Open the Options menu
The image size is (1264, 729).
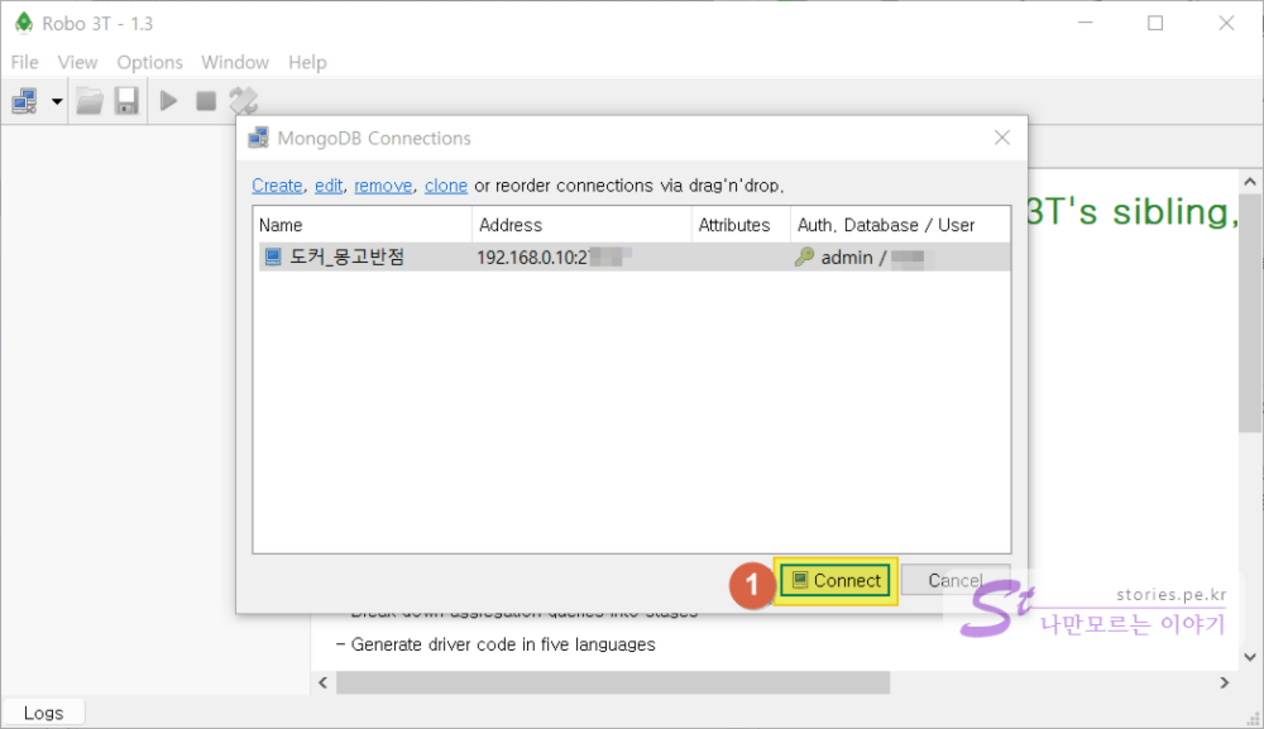150,62
